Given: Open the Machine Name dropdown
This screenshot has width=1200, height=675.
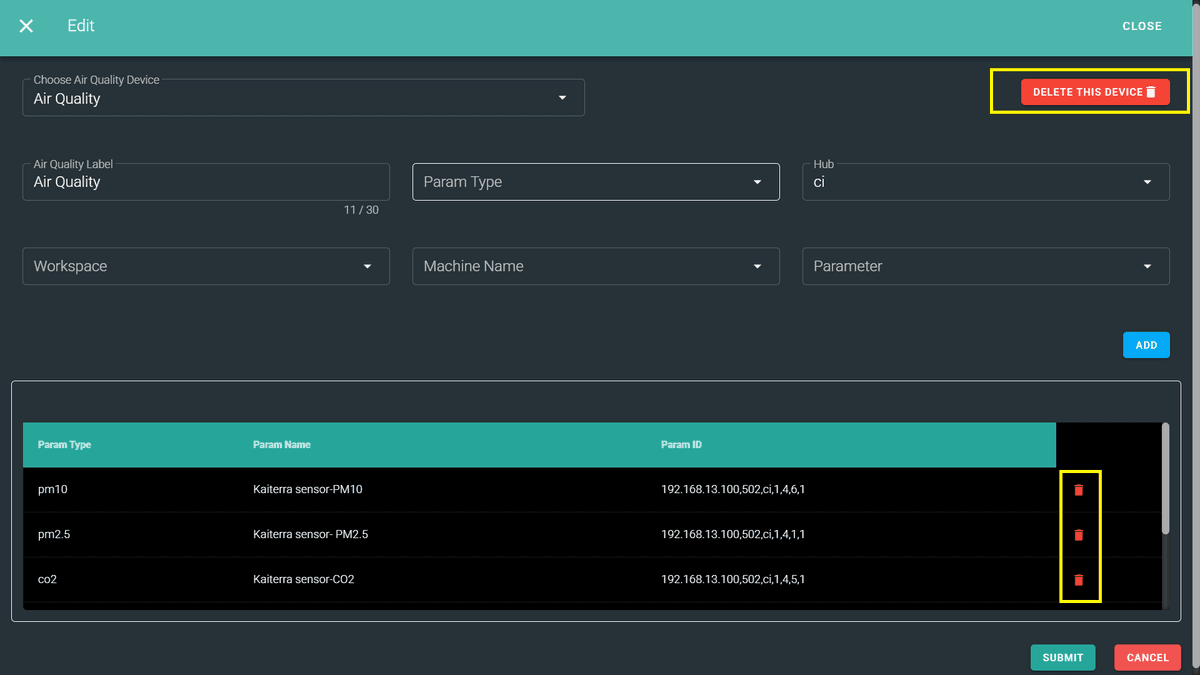Looking at the screenshot, I should coord(595,267).
